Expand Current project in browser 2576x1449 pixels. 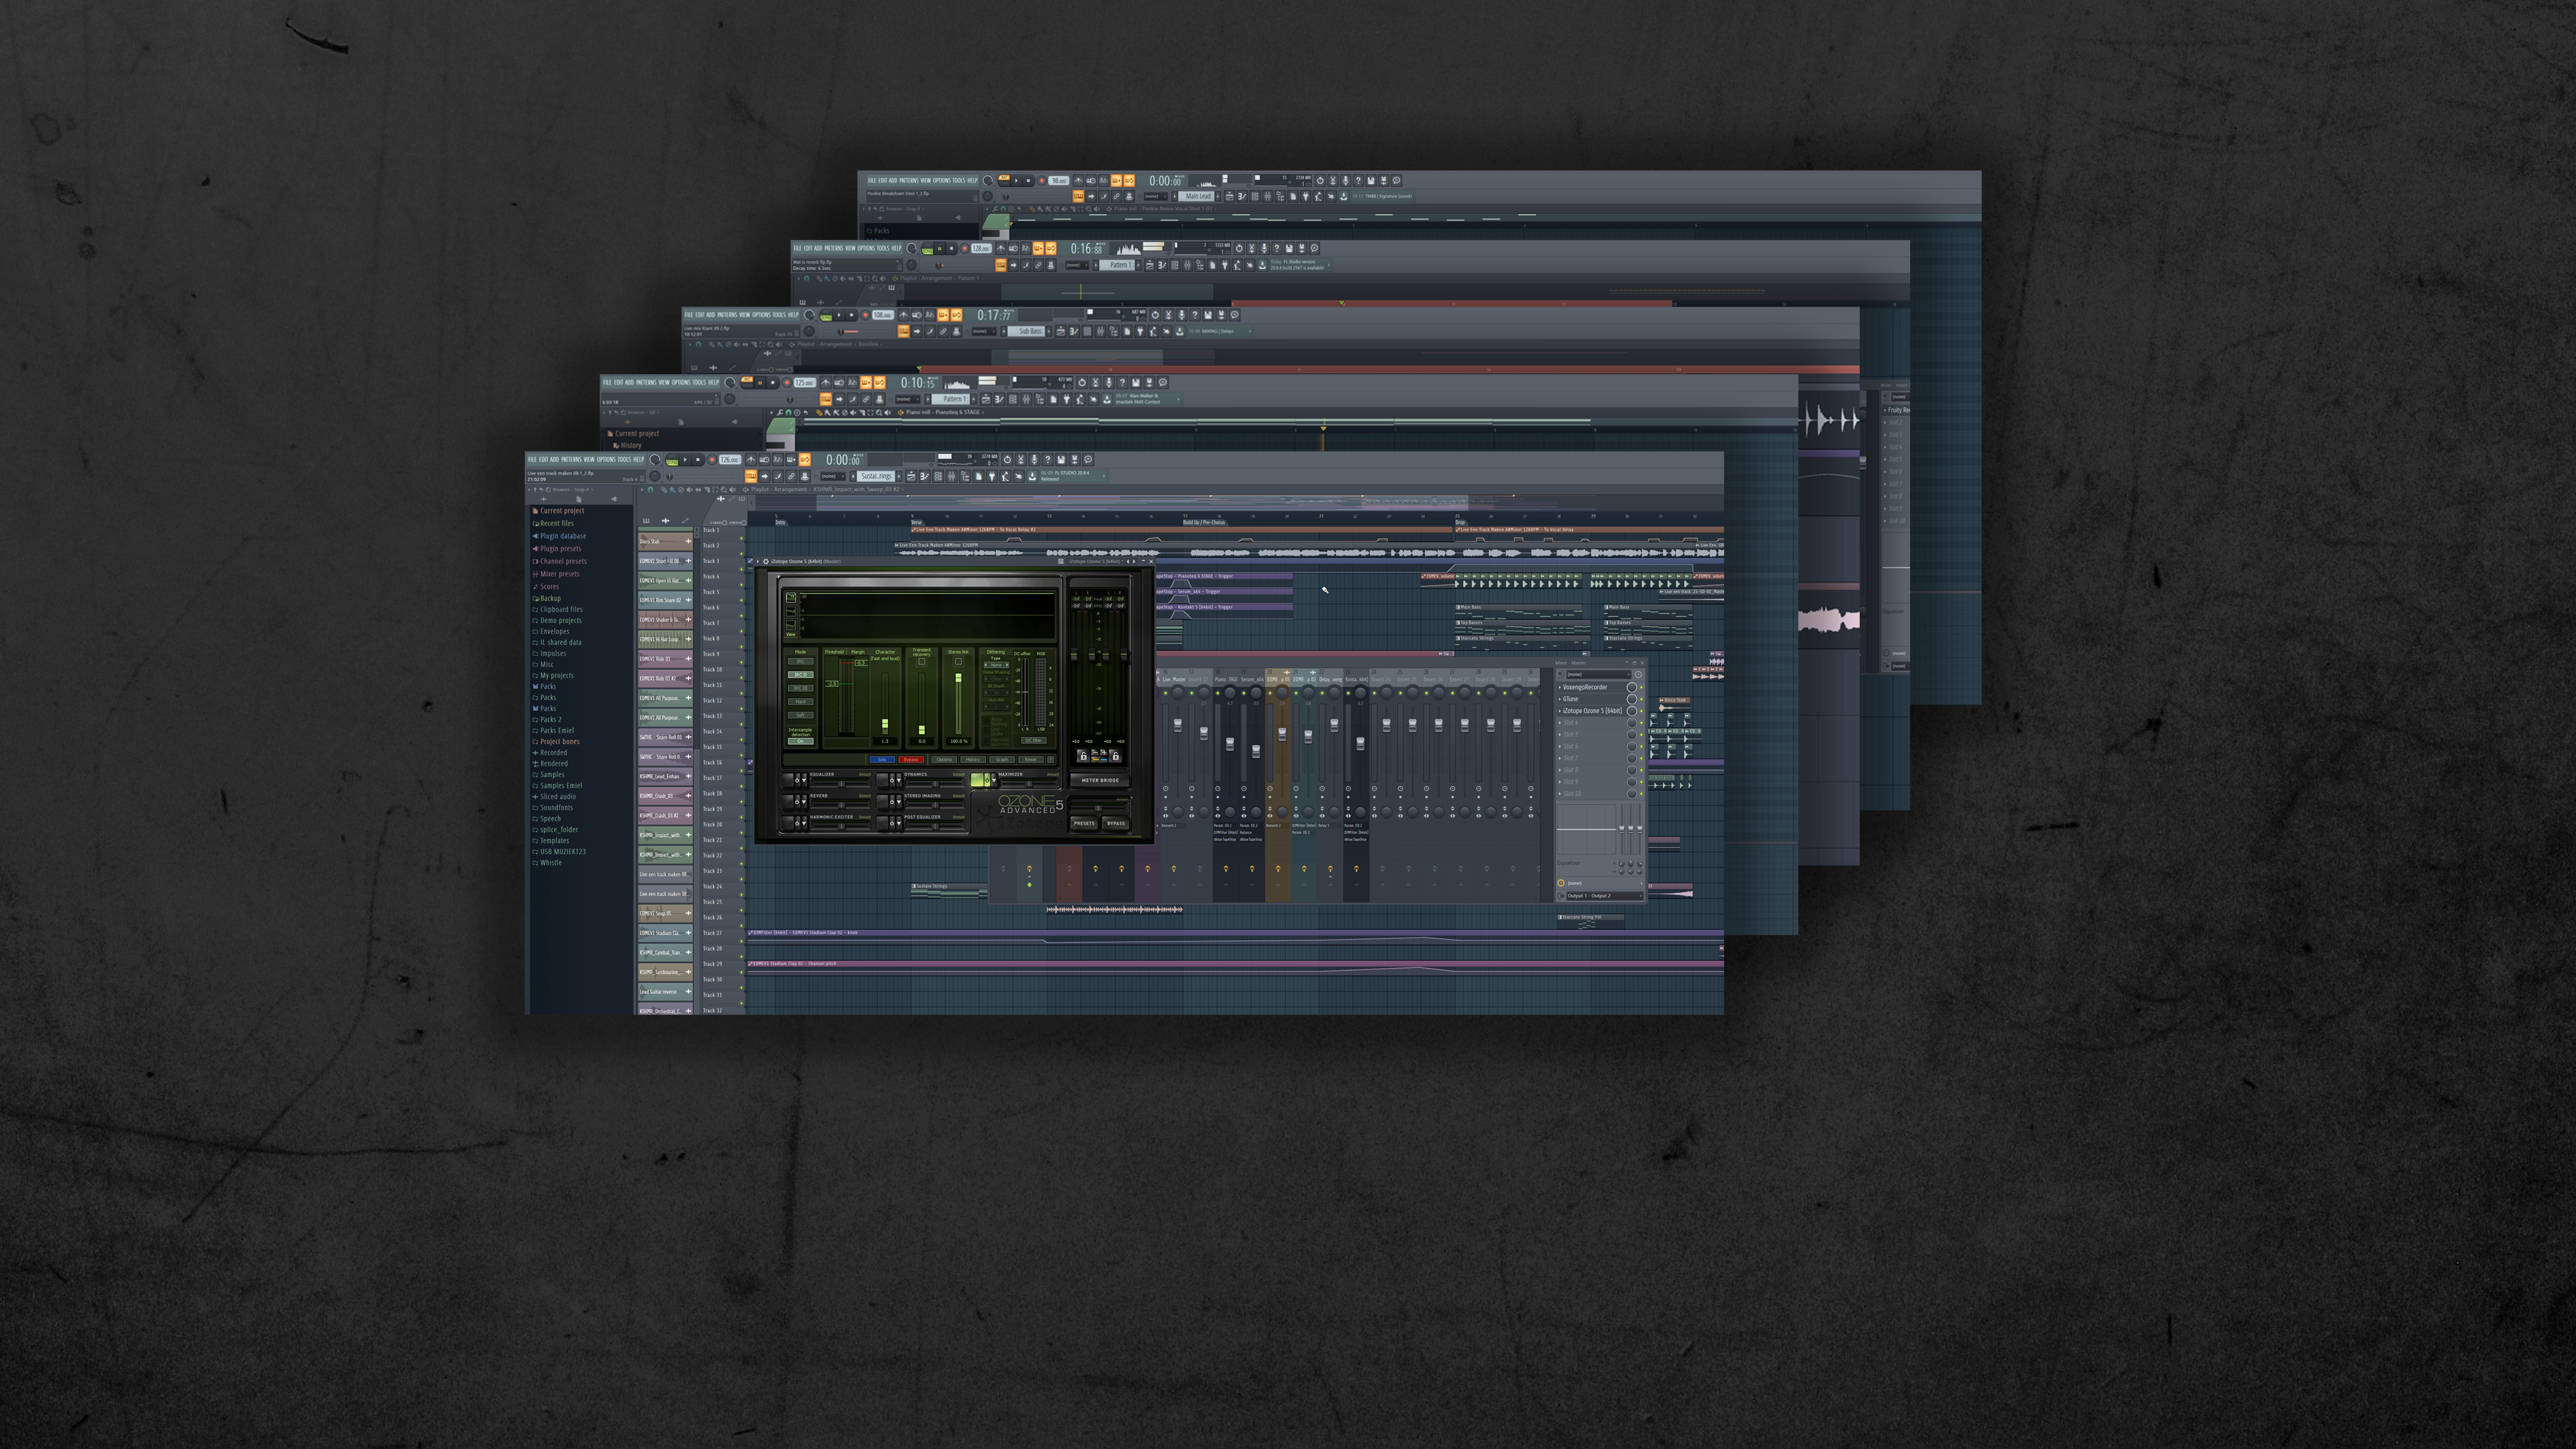561,511
